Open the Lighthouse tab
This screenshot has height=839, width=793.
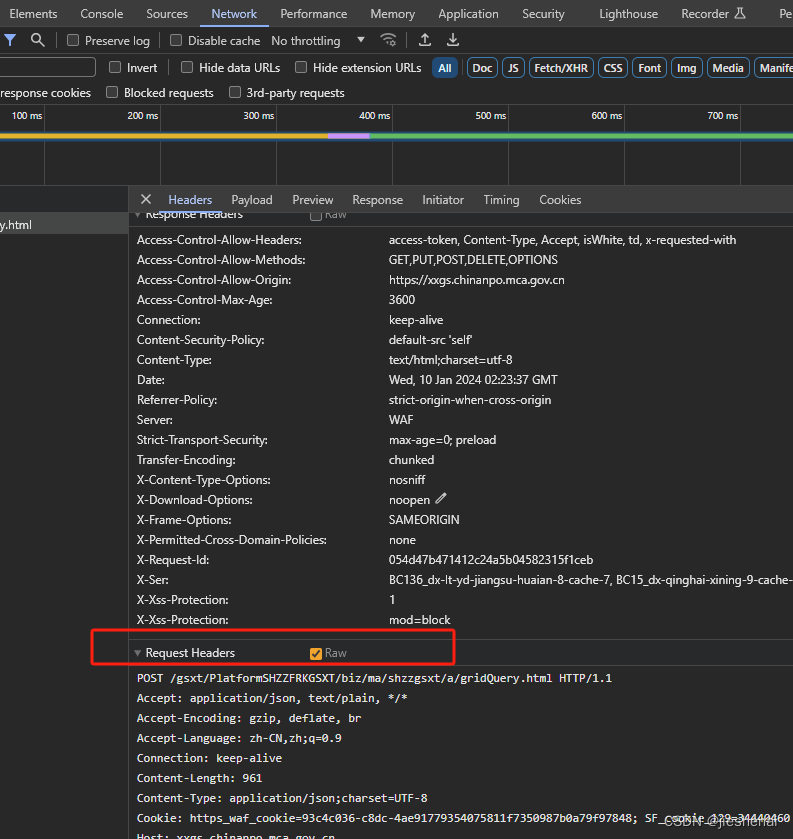point(628,14)
